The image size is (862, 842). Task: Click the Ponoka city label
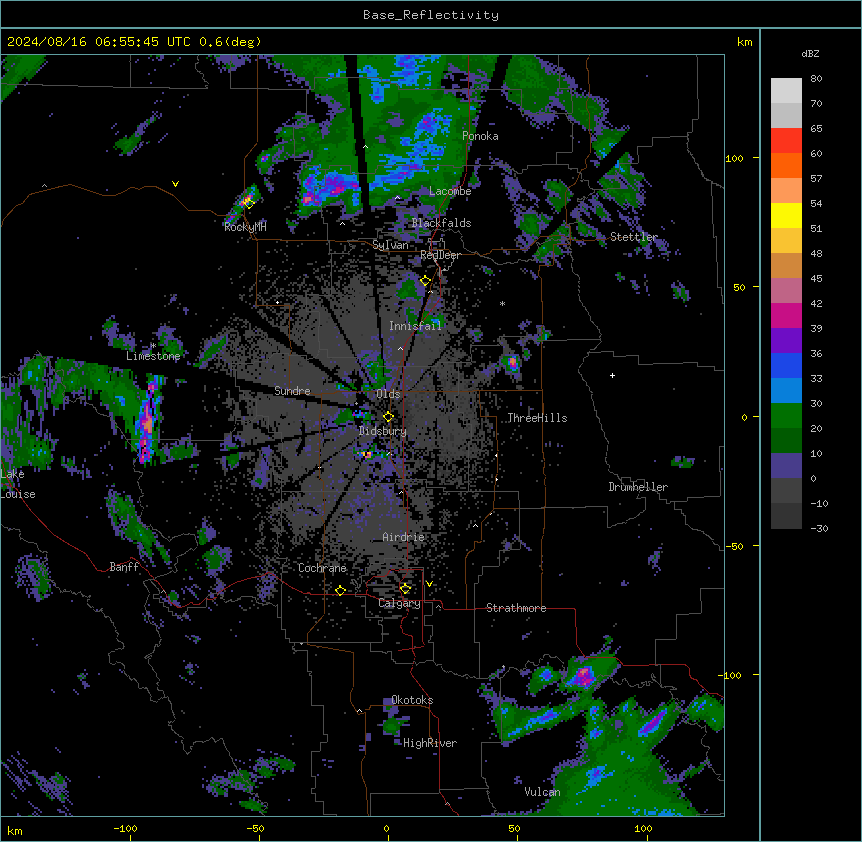click(480, 136)
